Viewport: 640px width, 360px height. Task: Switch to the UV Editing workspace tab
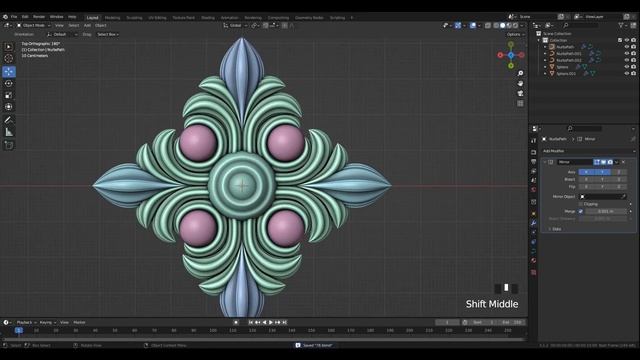(157, 18)
